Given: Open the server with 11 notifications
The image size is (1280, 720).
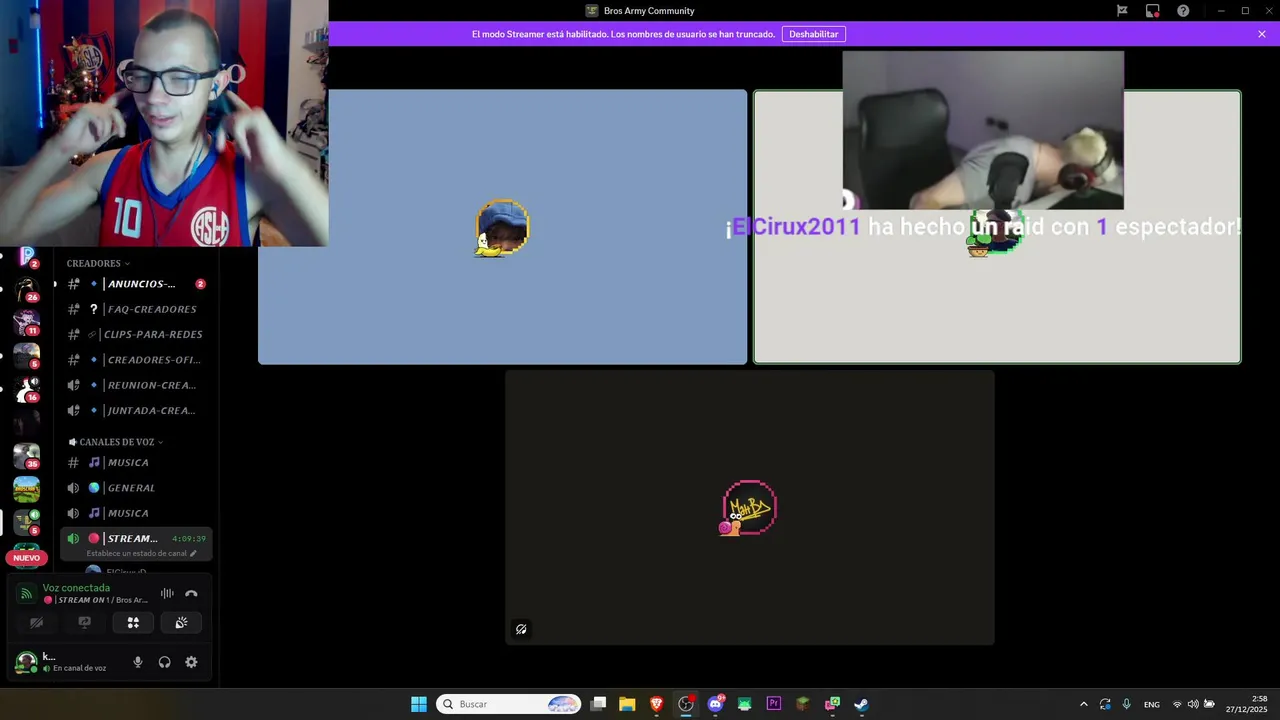Looking at the screenshot, I should tap(26, 322).
